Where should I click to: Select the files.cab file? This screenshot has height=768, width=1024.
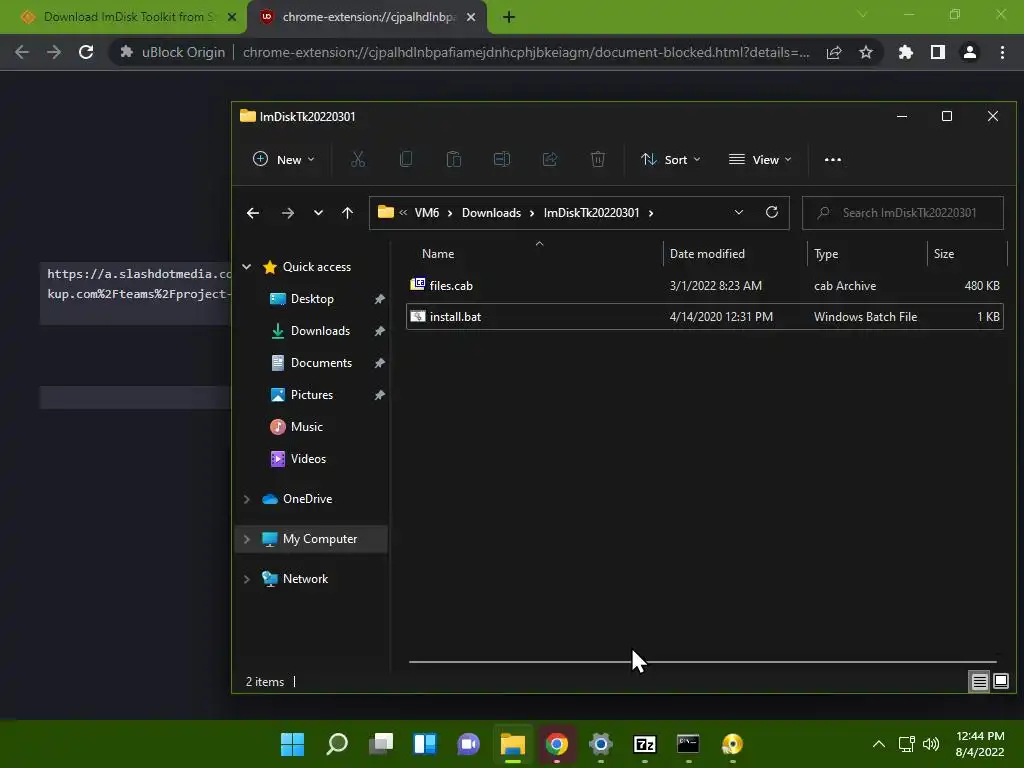(705, 285)
